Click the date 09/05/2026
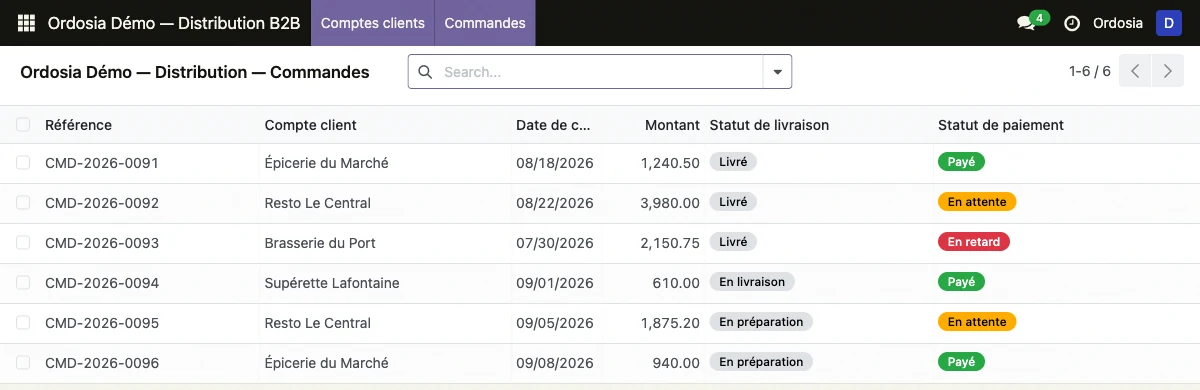Screen dimensions: 1200x390 click(x=555, y=323)
